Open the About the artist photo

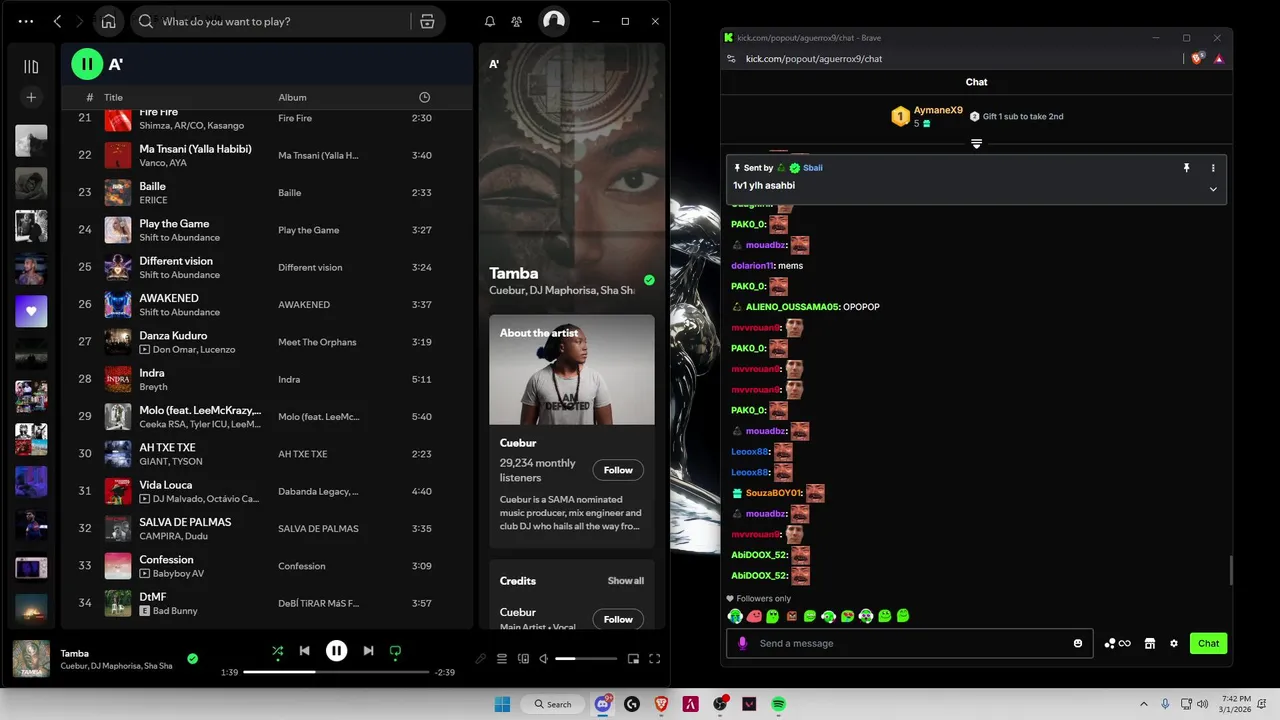click(x=572, y=370)
